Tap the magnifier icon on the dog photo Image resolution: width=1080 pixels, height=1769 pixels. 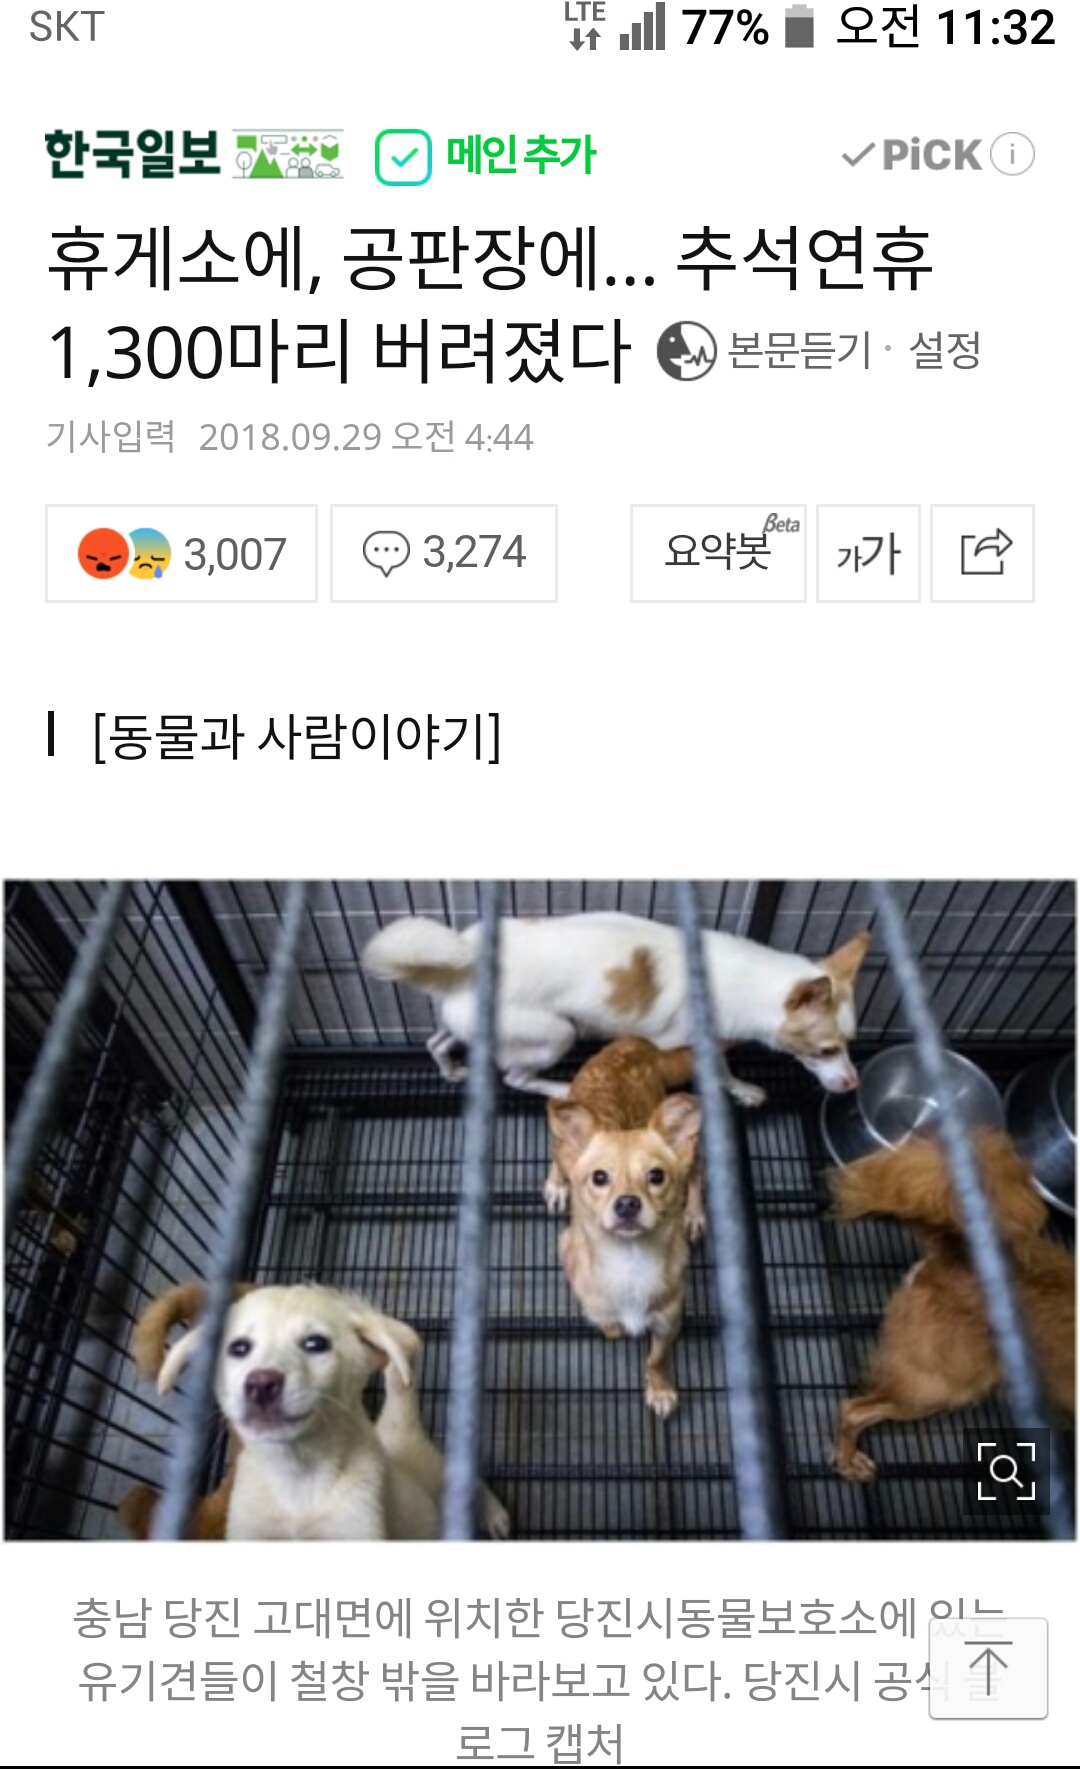coord(1006,1471)
